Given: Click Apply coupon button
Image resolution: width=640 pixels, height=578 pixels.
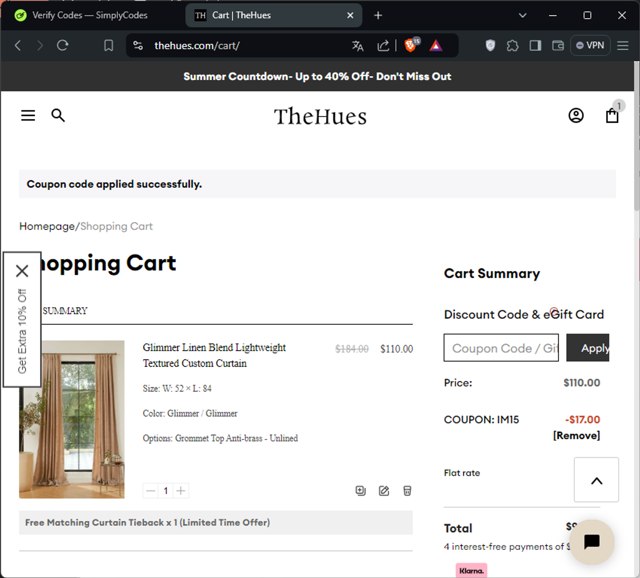Looking at the screenshot, I should tap(588, 348).
